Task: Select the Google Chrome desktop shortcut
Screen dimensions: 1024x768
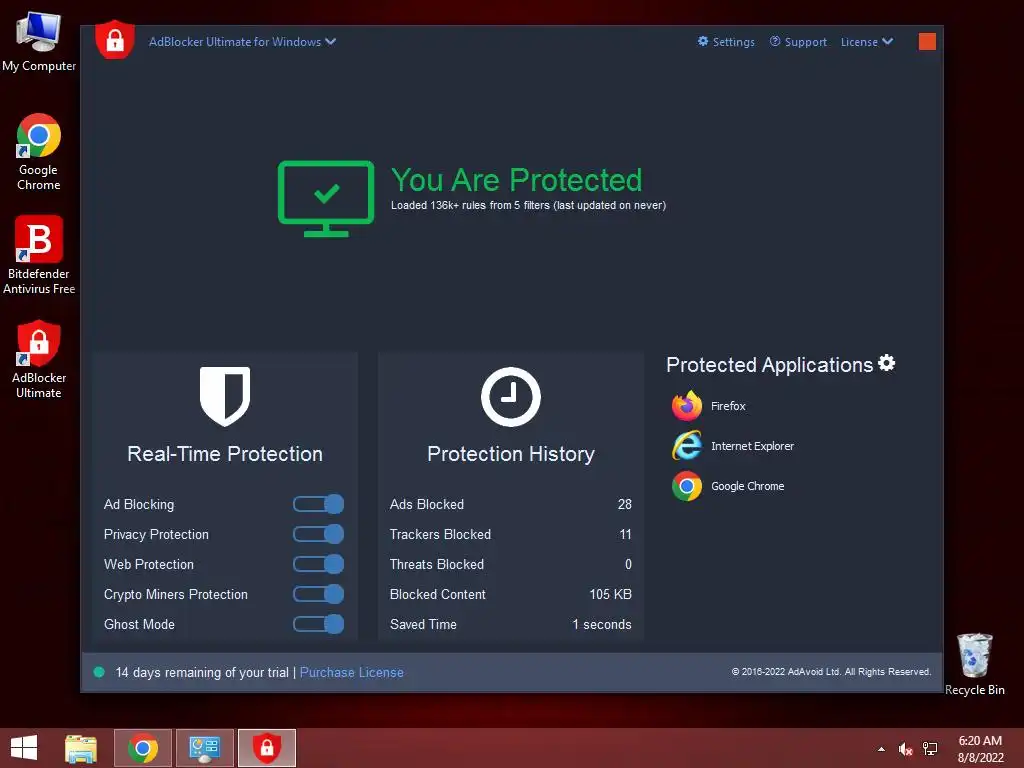Action: pos(39,152)
